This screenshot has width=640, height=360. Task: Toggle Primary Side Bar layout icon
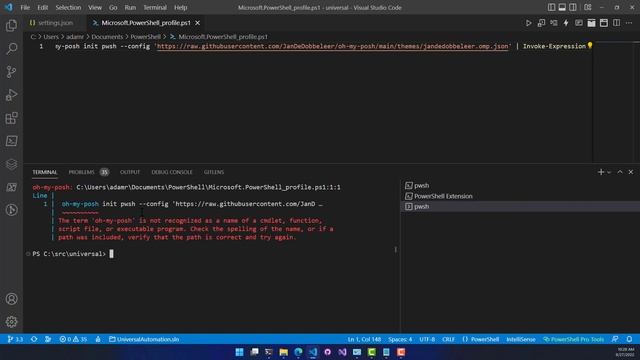[x=551, y=7]
